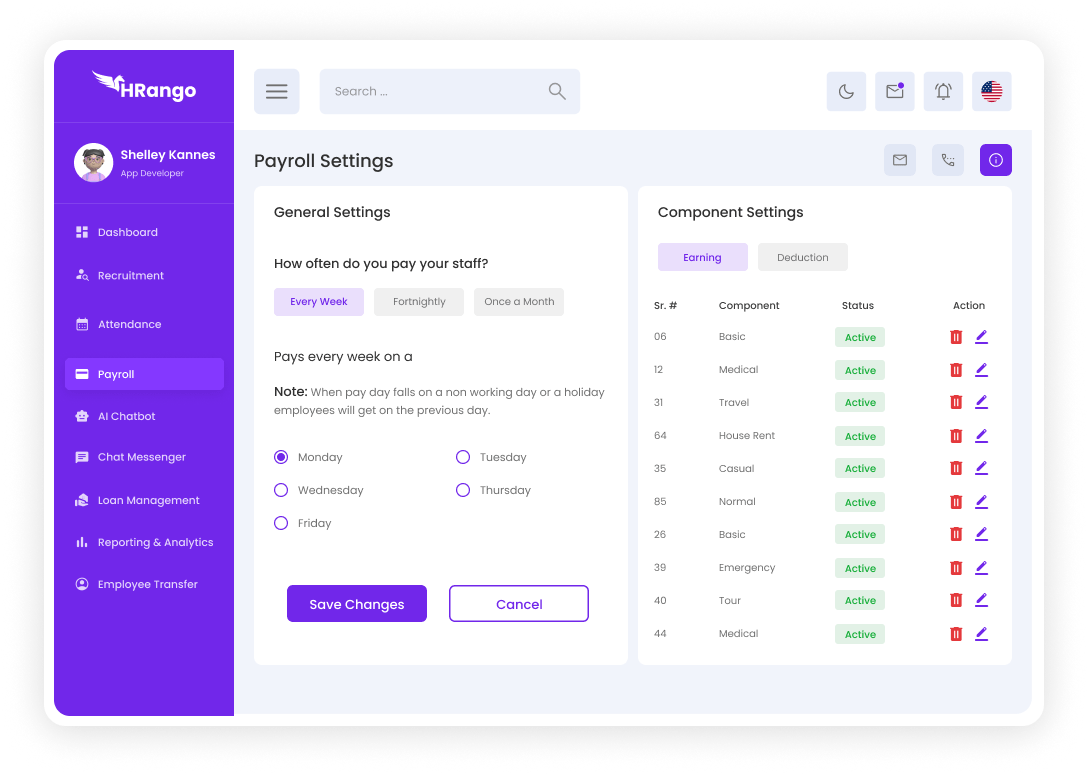Toggle dark mode with the moon icon
The image size is (1088, 774).
click(846, 92)
